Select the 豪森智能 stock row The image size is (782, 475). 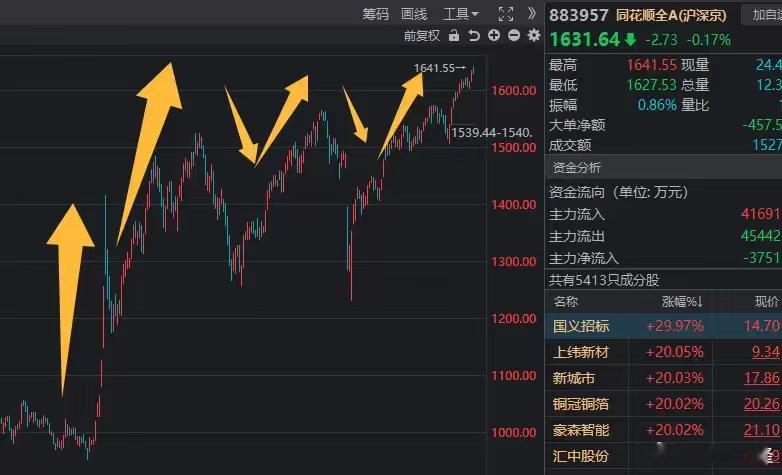coord(663,430)
